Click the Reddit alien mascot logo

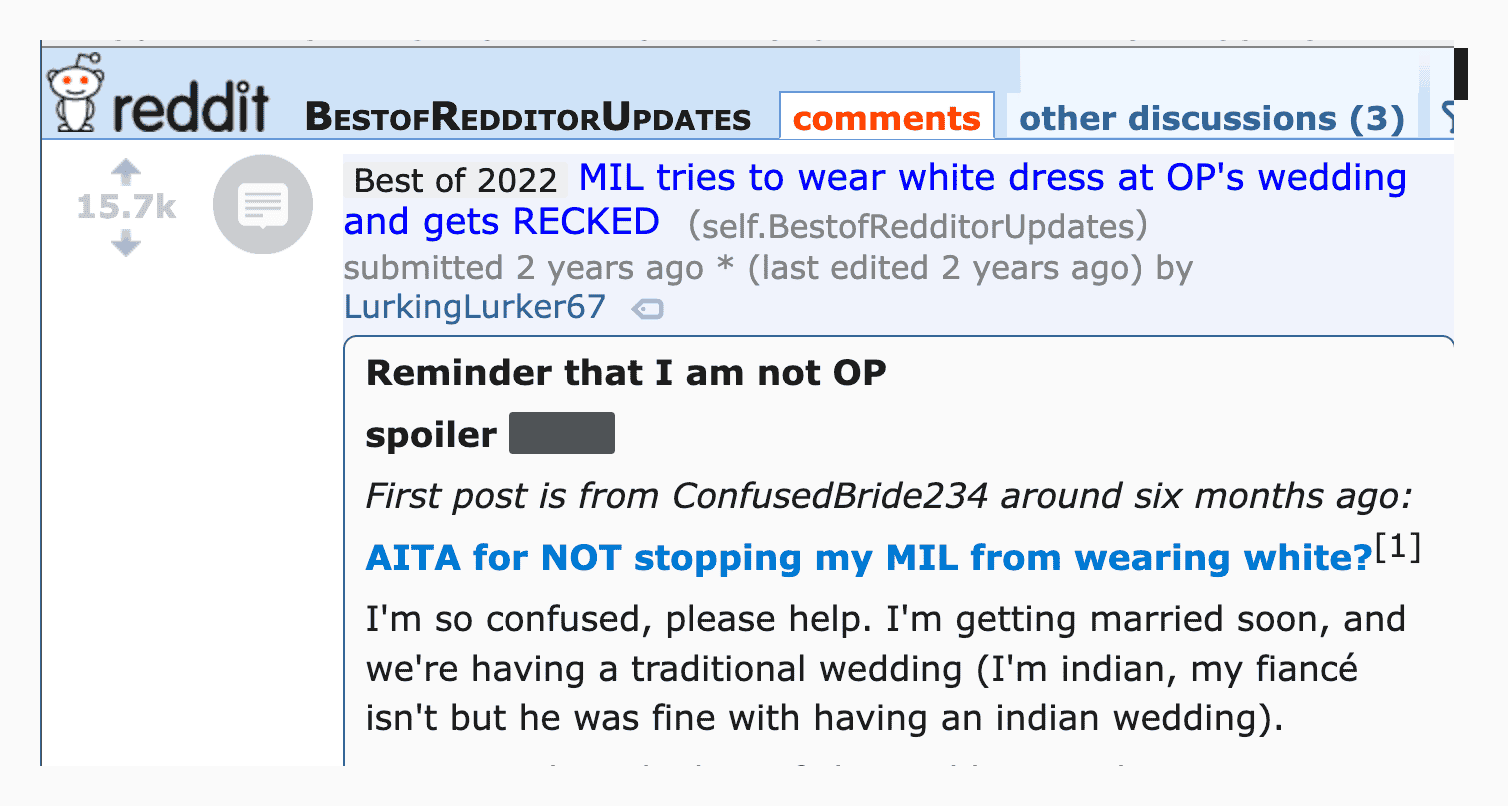[x=77, y=94]
